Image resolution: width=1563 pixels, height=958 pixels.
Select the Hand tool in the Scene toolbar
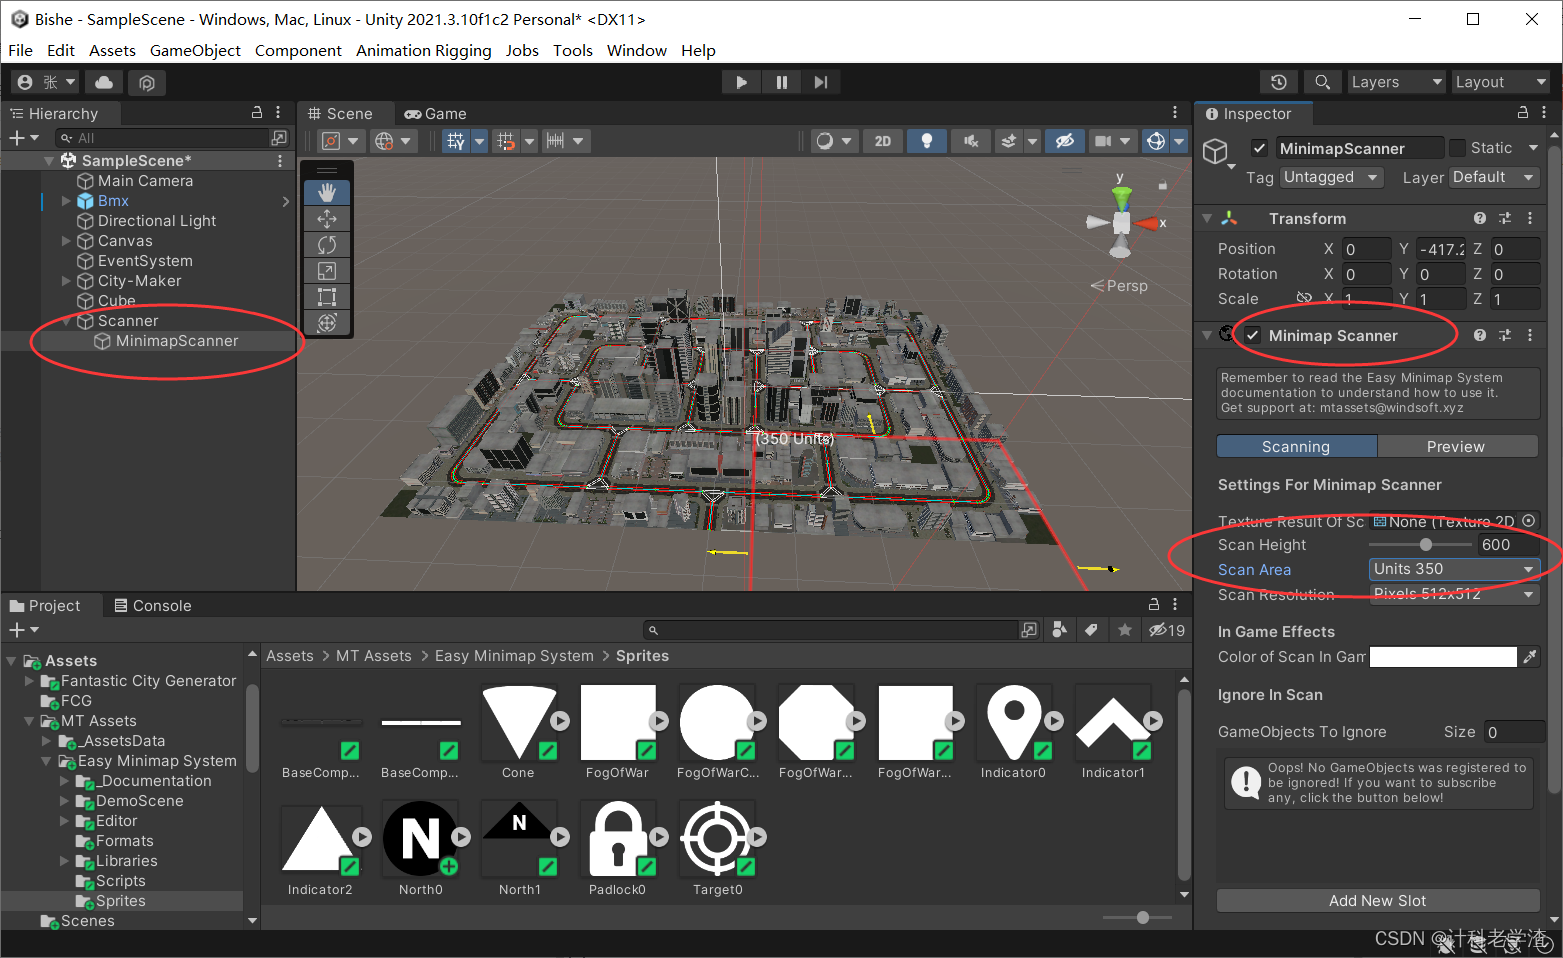tap(327, 192)
